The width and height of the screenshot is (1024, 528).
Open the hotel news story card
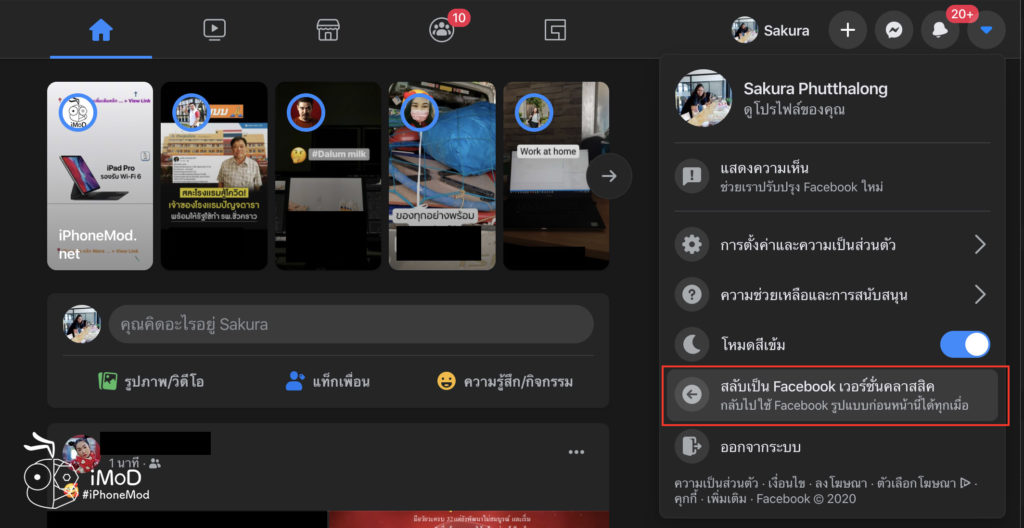(214, 176)
